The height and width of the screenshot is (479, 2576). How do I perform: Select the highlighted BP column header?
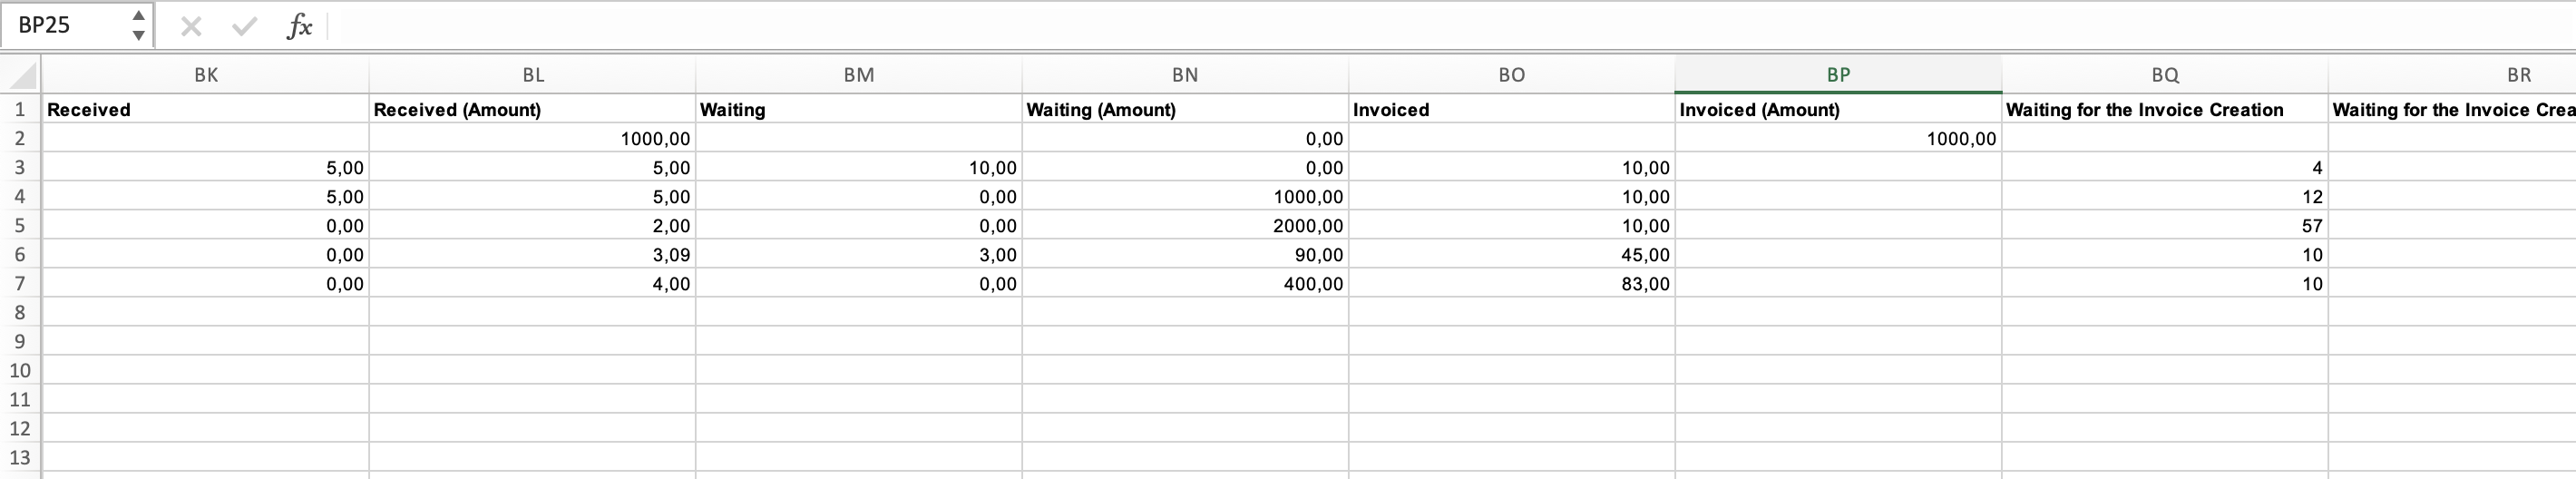click(1838, 75)
